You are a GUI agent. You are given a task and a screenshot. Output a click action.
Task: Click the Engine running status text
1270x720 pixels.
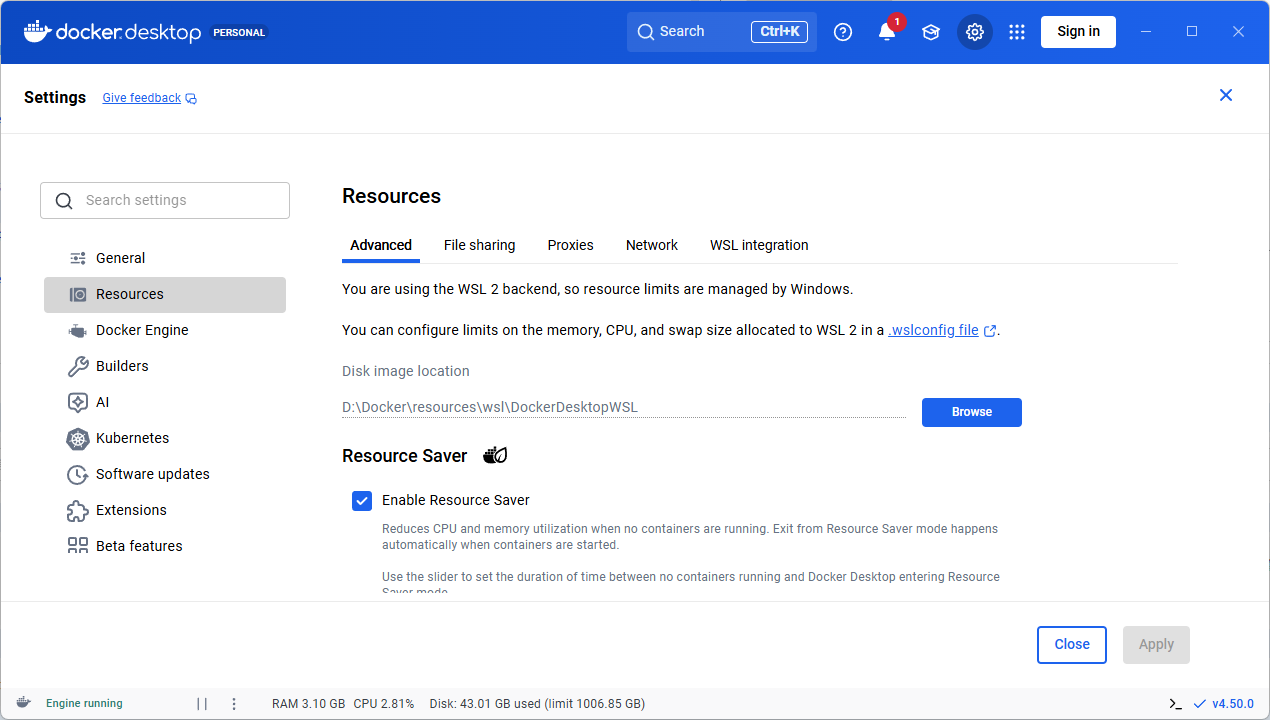coord(84,704)
